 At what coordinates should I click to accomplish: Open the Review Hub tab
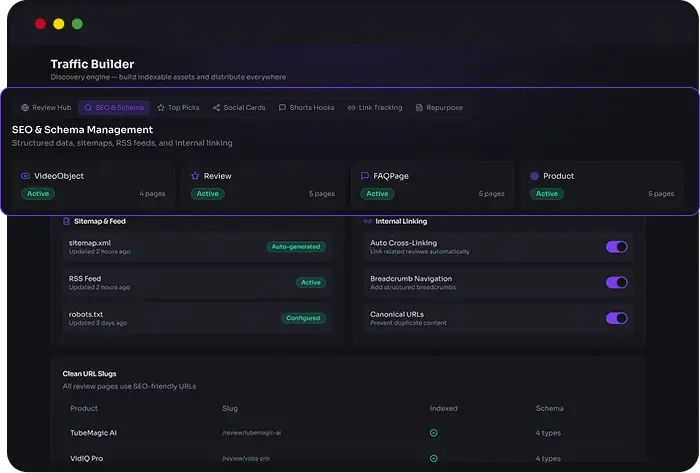pyautogui.click(x=46, y=108)
